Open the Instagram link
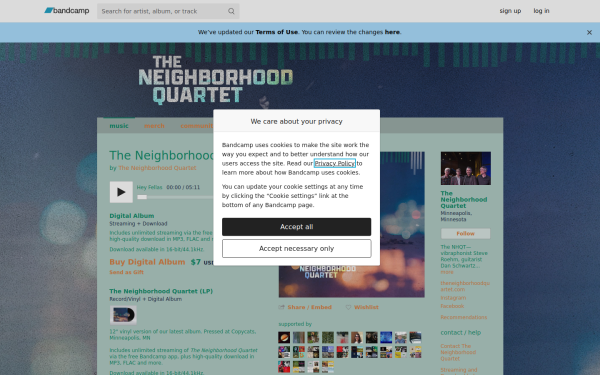Image resolution: width=600 pixels, height=375 pixels. [x=453, y=298]
